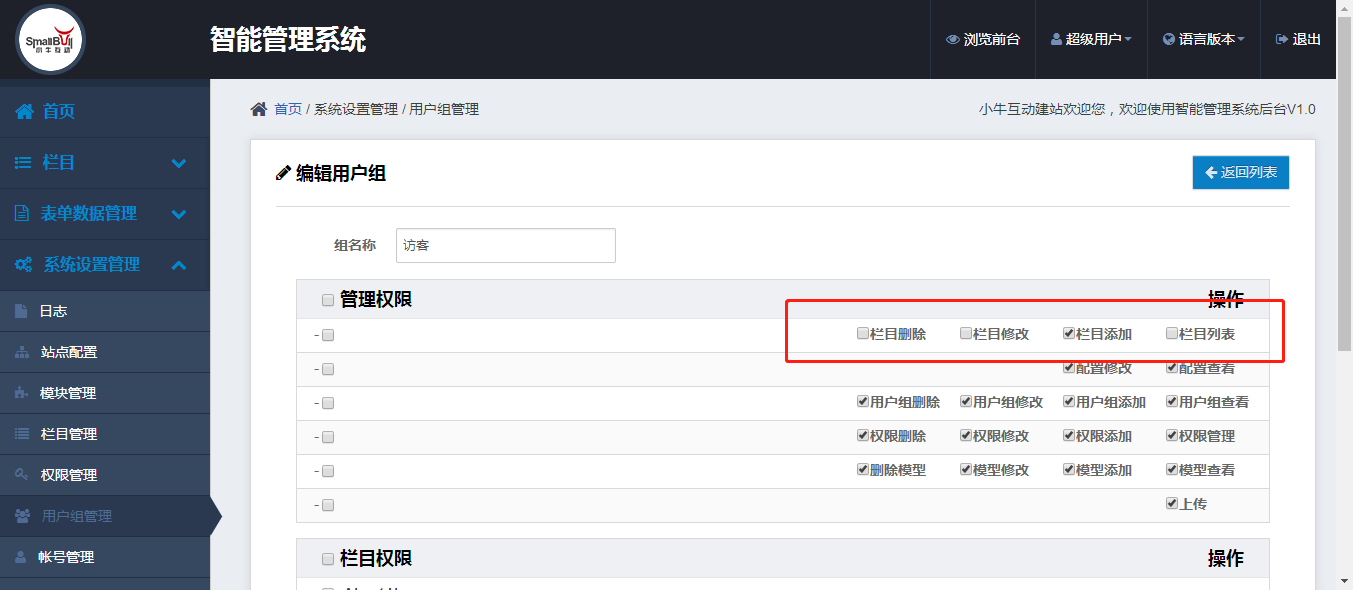Click the breadcrumb home icon

(x=259, y=108)
